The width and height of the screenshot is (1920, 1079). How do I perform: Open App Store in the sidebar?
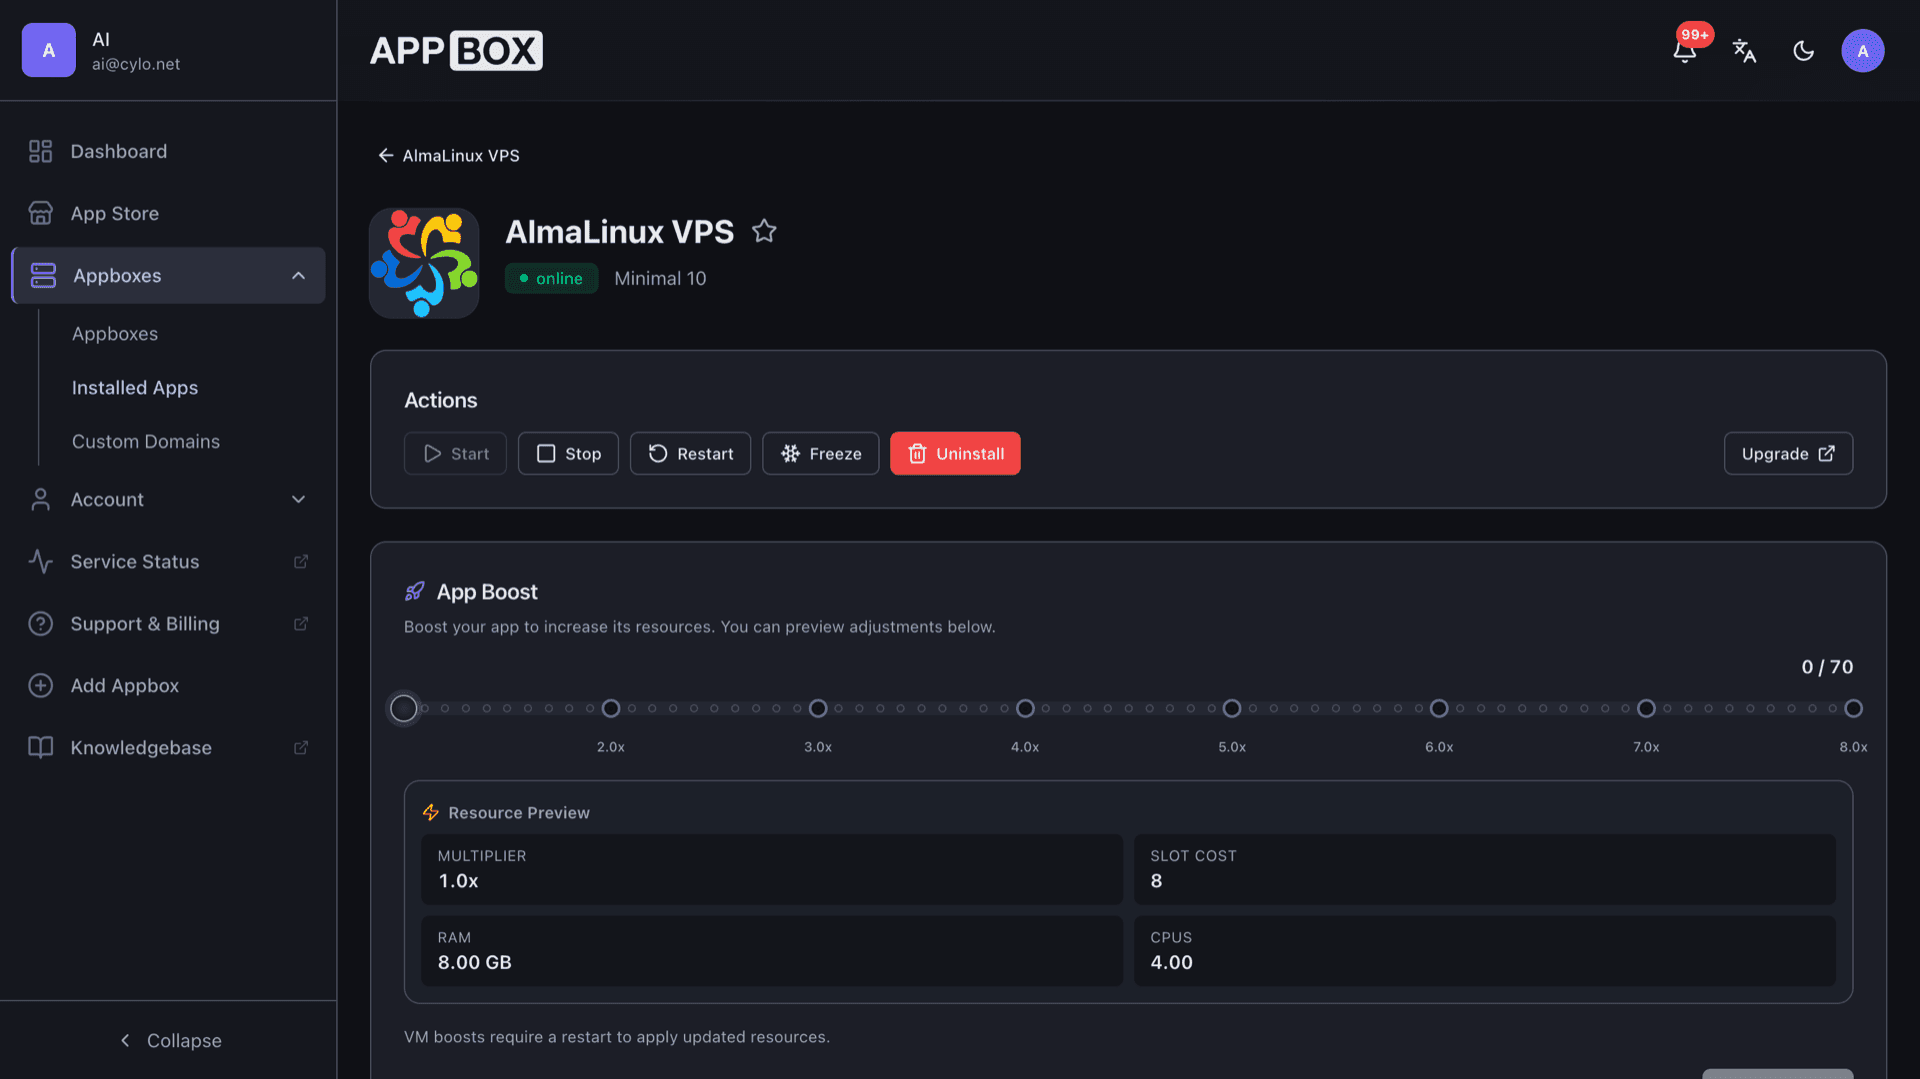[x=168, y=213]
